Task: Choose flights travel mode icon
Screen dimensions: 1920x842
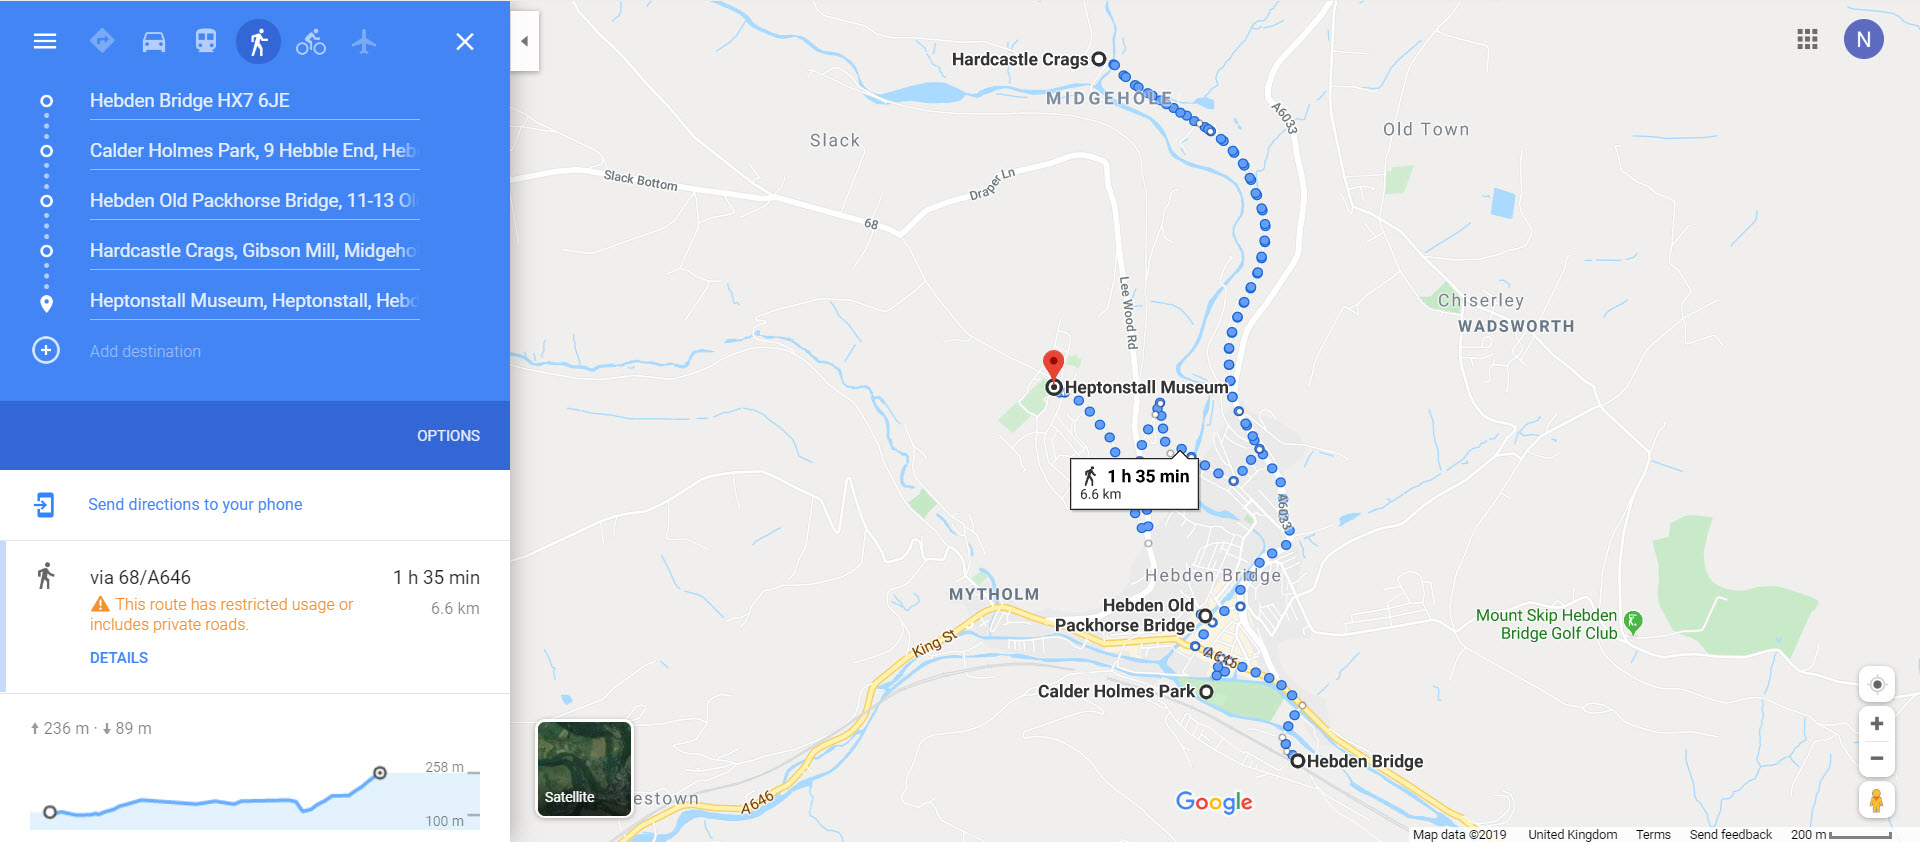Action: tap(364, 41)
